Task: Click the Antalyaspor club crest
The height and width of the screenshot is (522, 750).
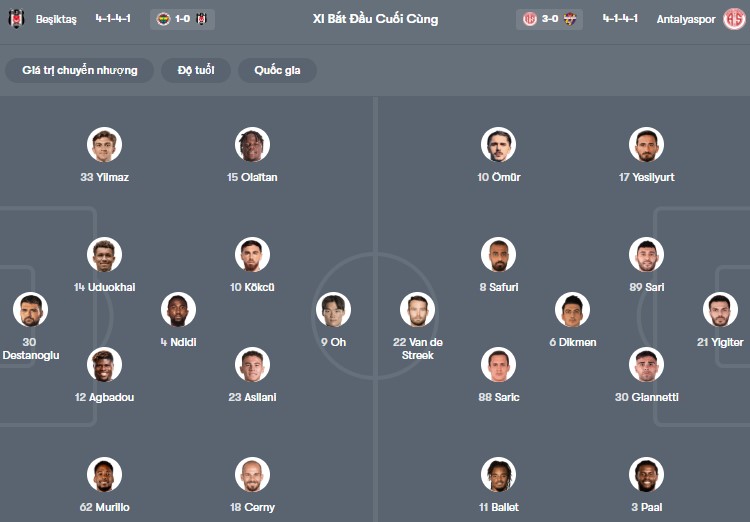Action: pyautogui.click(x=733, y=19)
